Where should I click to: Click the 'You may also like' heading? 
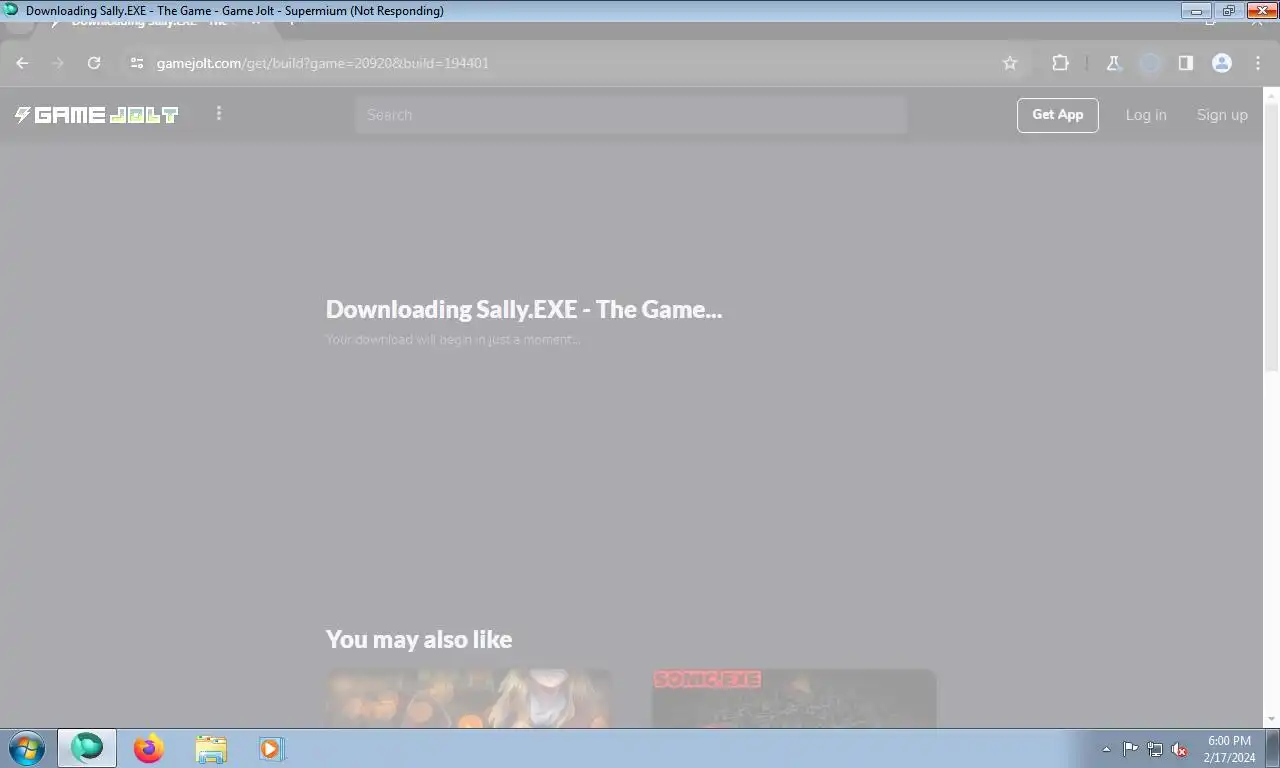tap(419, 639)
